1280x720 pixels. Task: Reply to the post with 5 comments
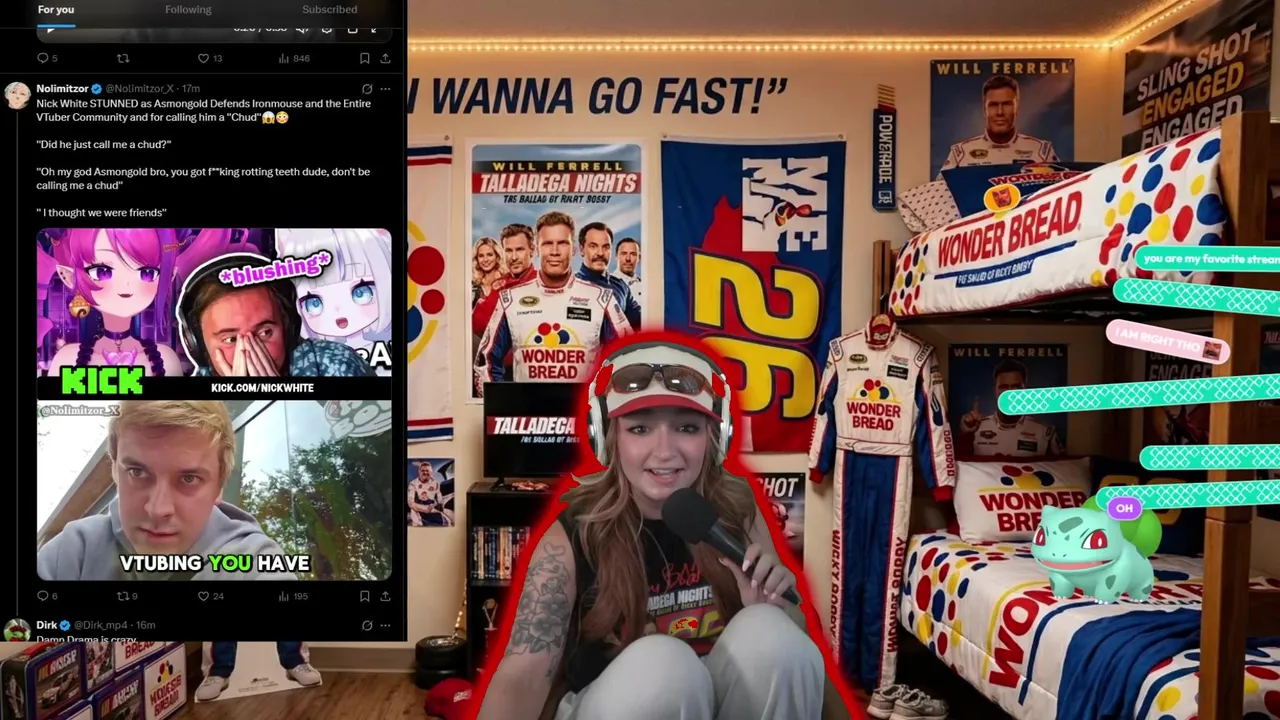click(47, 59)
